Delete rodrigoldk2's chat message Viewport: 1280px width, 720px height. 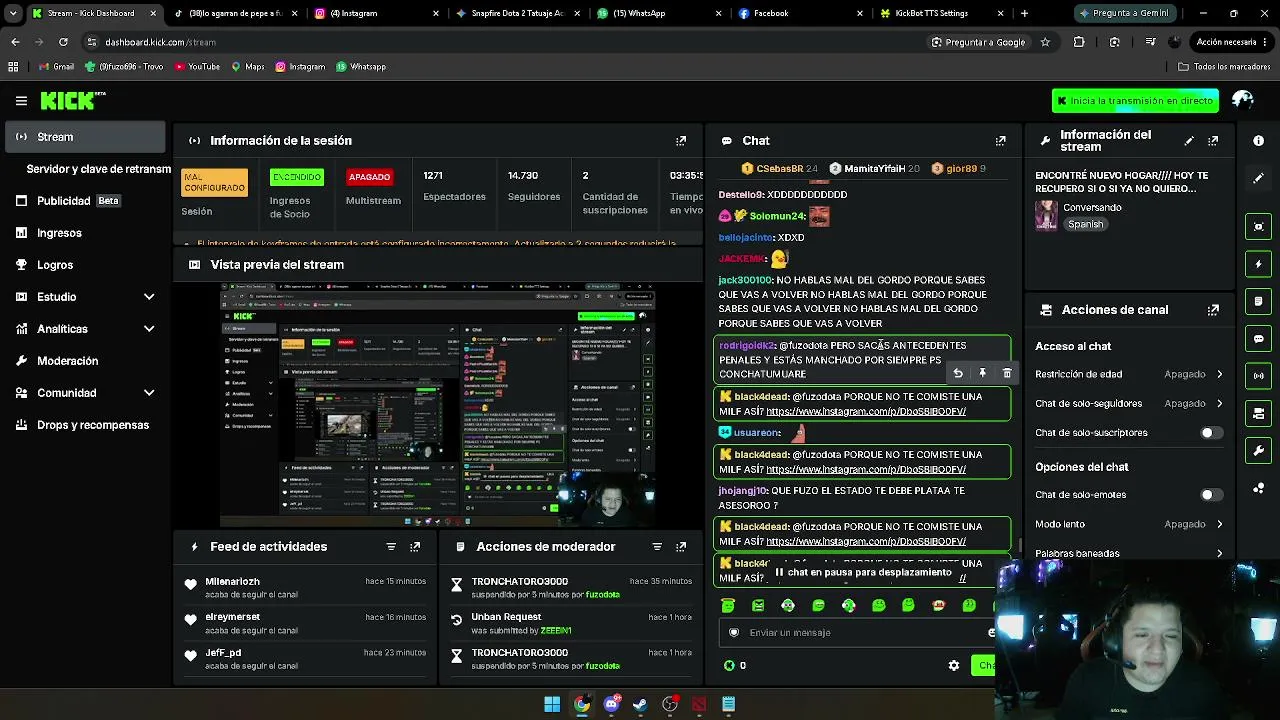click(1007, 373)
